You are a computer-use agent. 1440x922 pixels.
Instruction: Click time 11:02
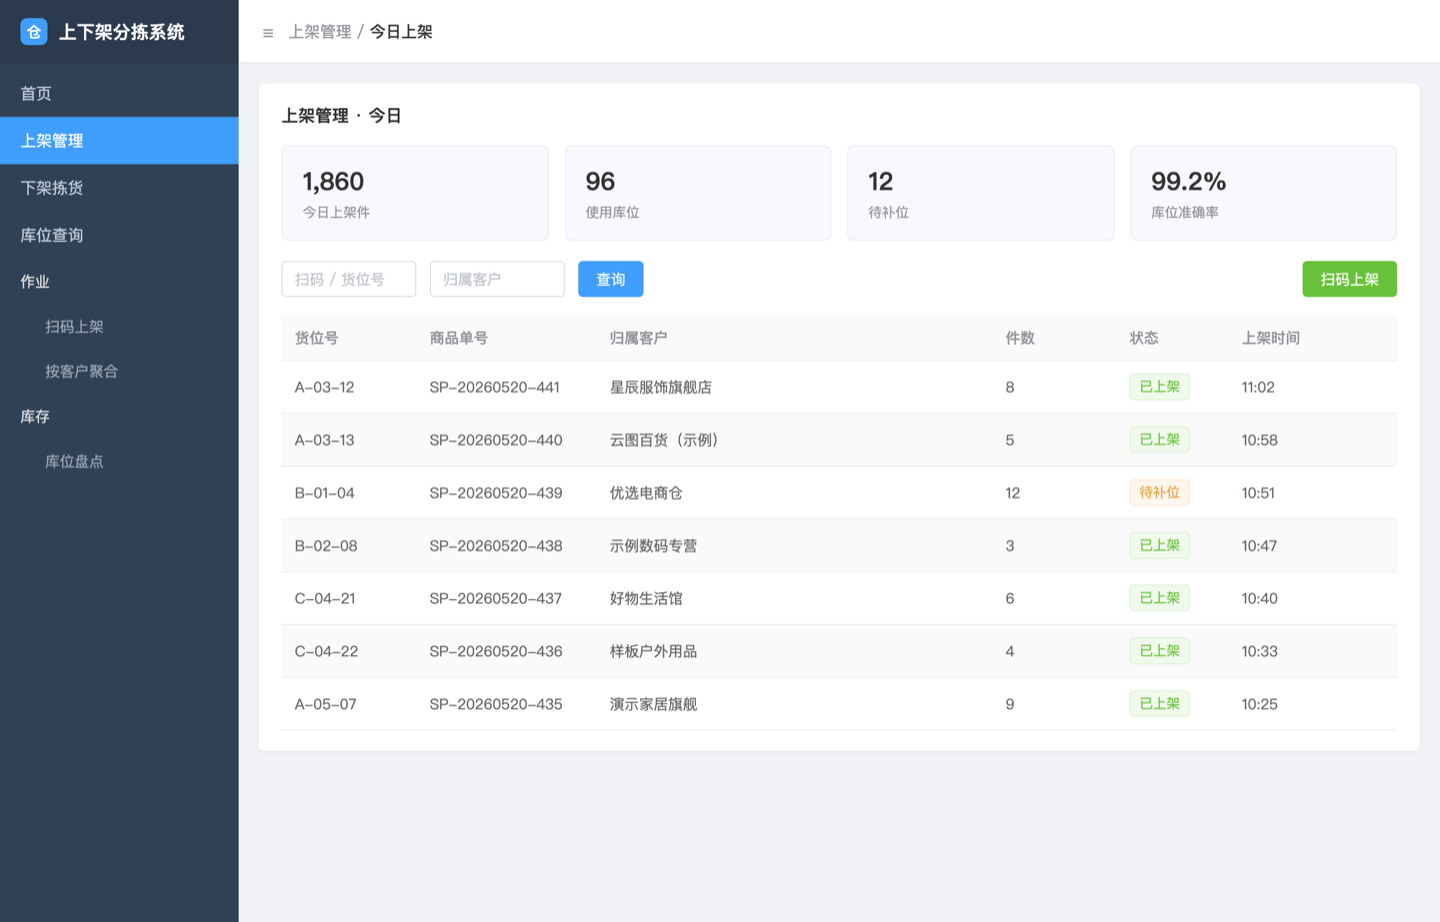tap(1258, 387)
